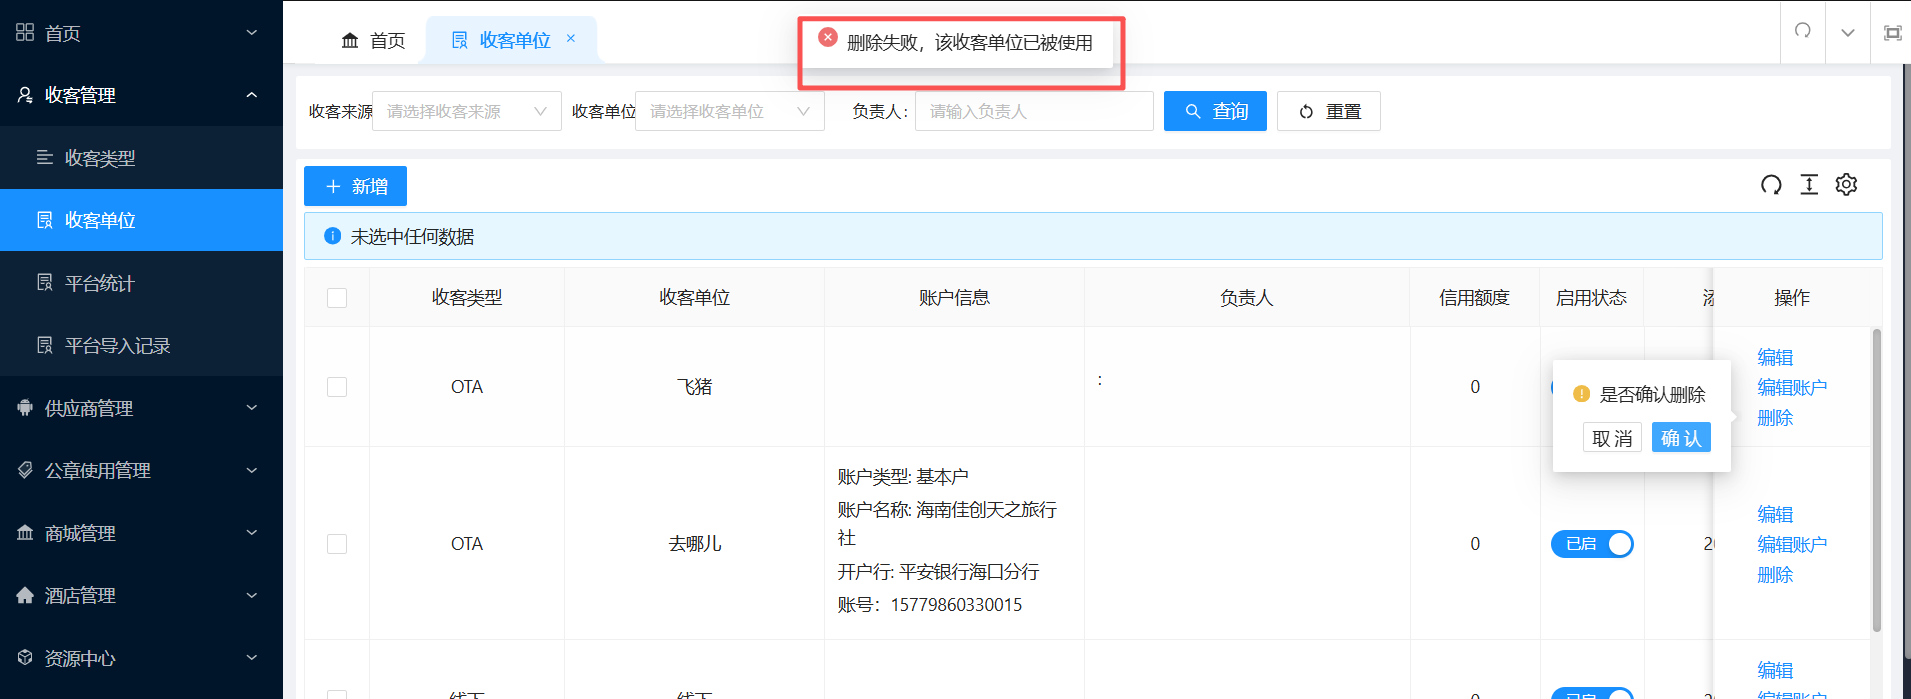Image resolution: width=1911 pixels, height=699 pixels.
Task: Click the 首页 home icon tab
Action: click(373, 40)
